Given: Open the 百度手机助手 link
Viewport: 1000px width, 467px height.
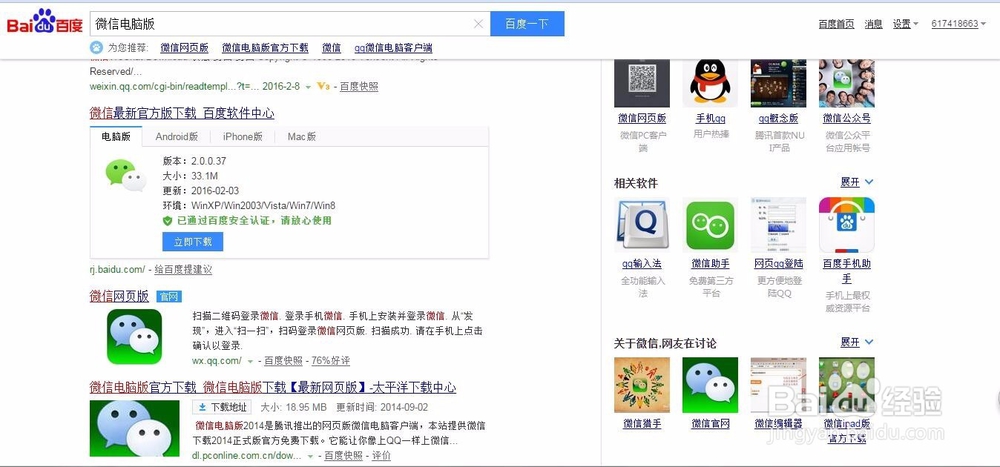Looking at the screenshot, I should (846, 271).
